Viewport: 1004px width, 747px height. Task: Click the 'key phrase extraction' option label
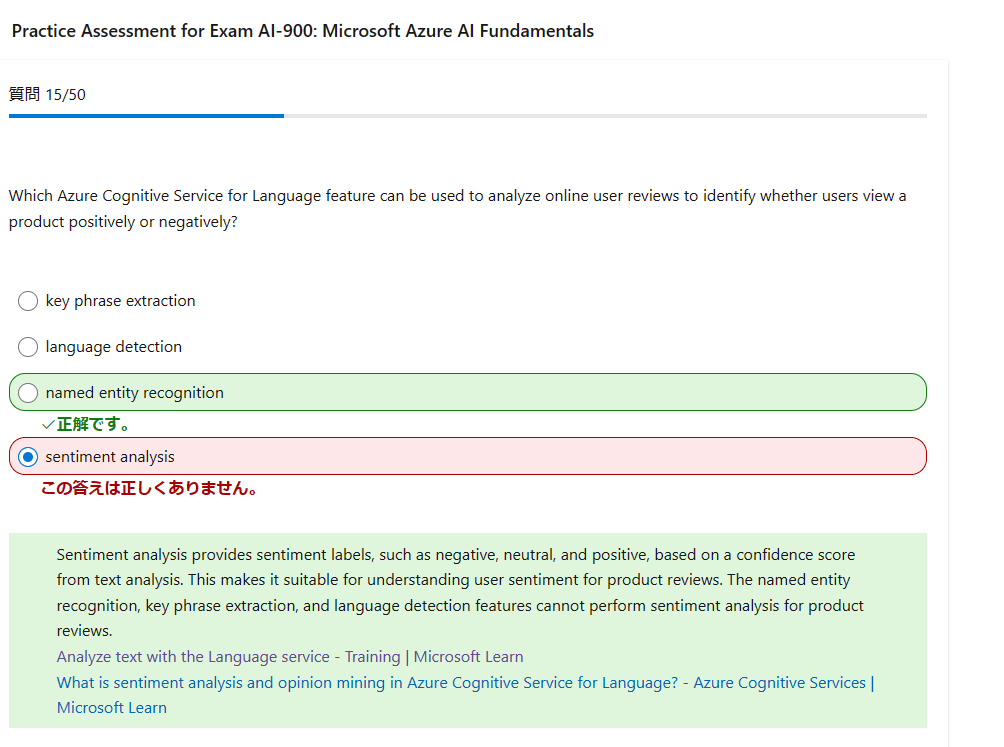pos(120,301)
